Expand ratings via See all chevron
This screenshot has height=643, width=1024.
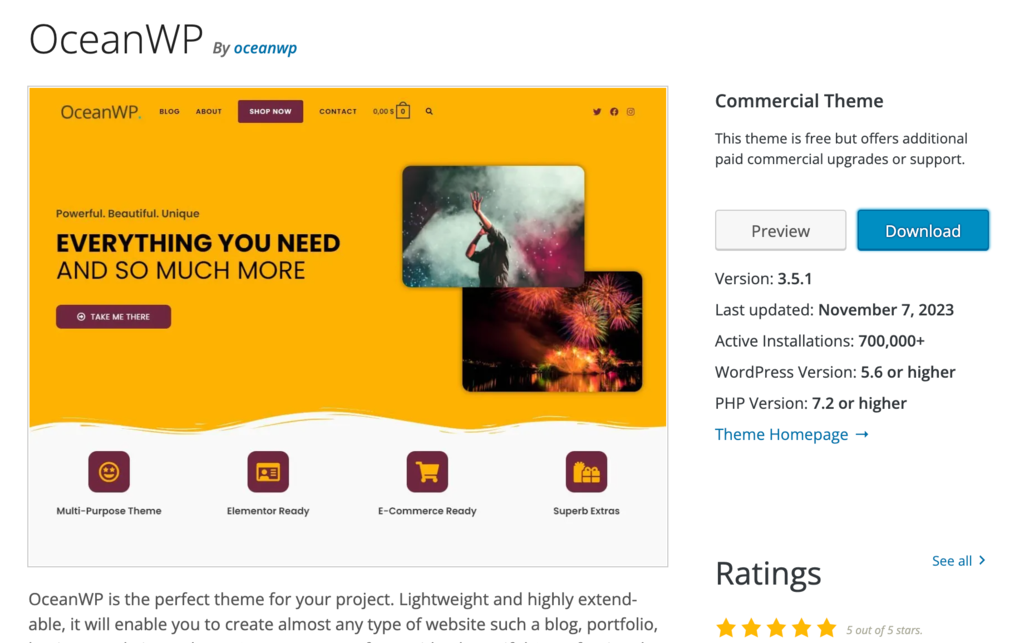982,560
